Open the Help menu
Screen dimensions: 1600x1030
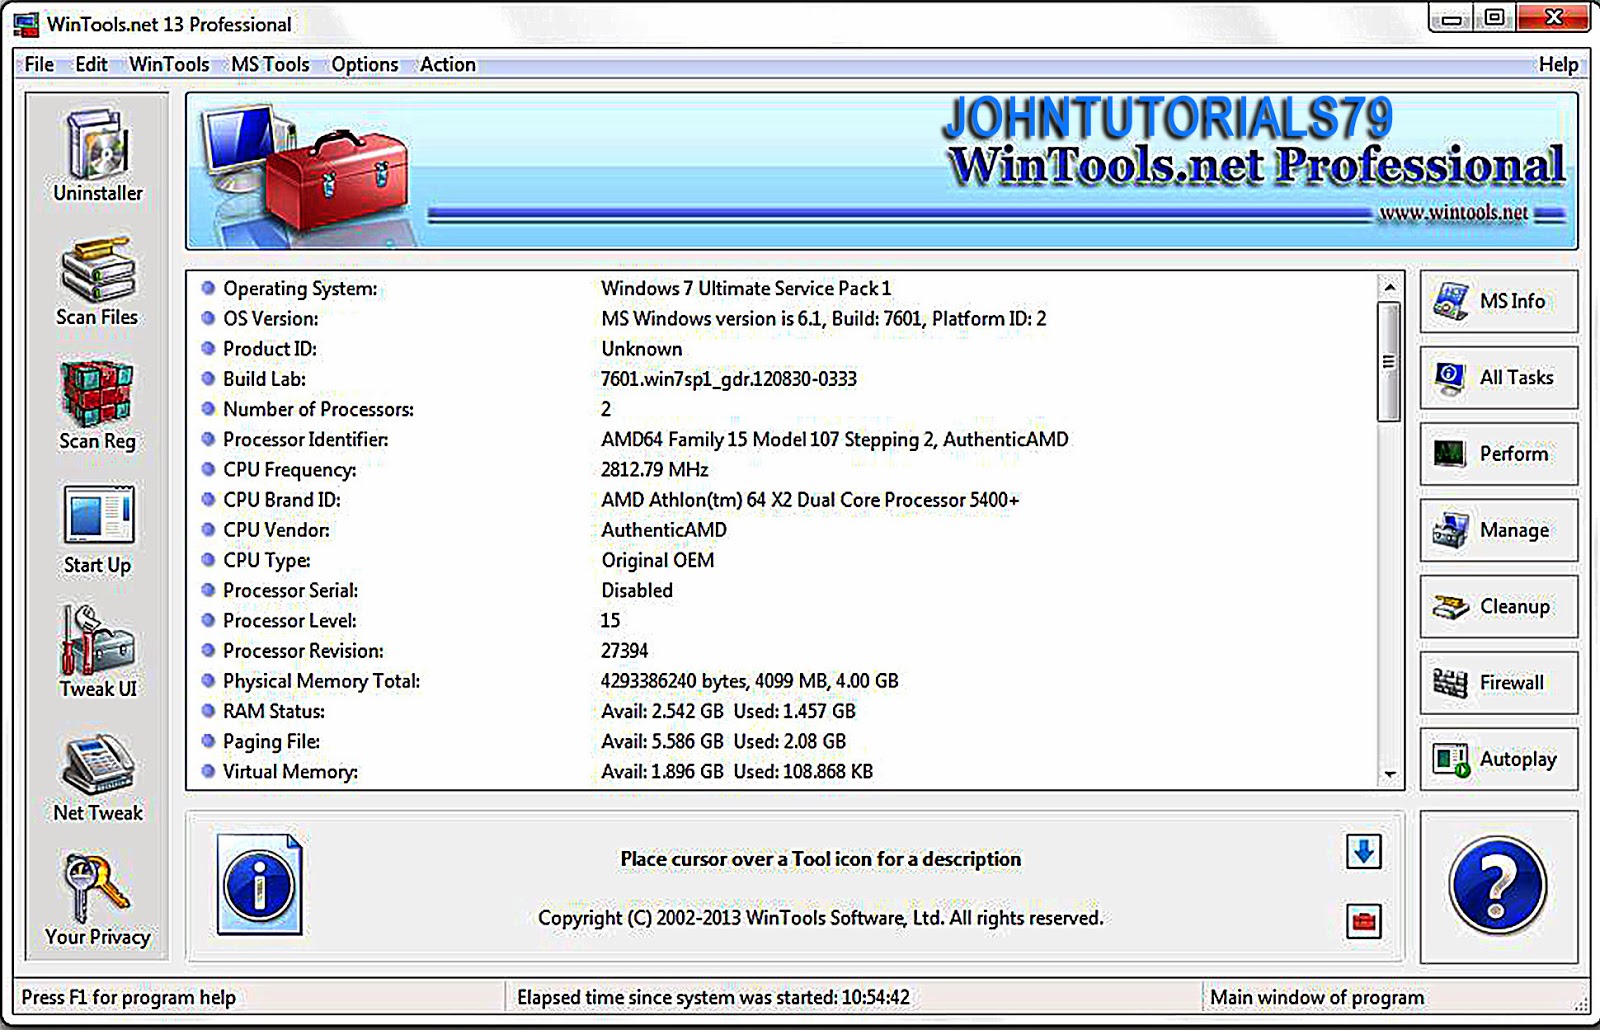(x=1558, y=65)
